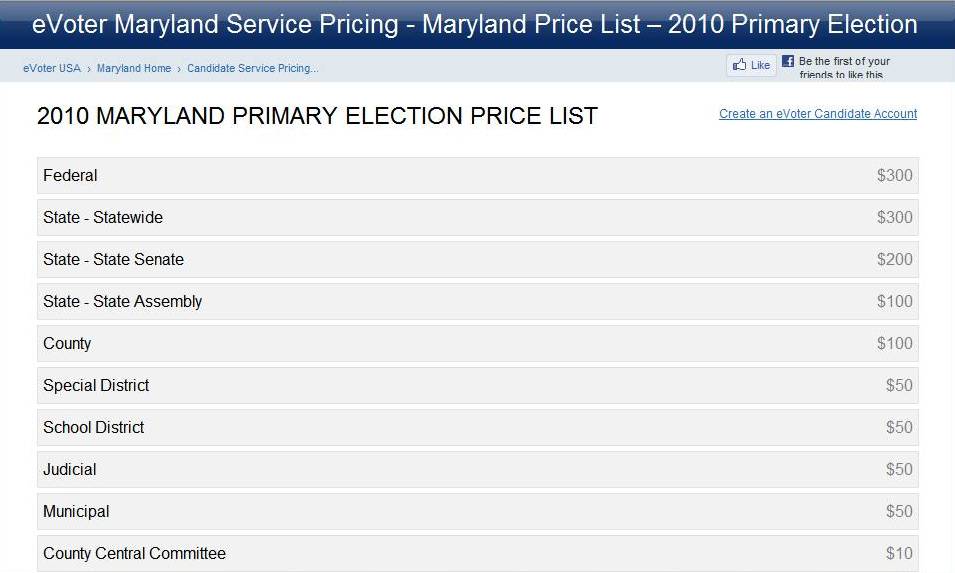Click the Municipal price row
Viewport: 955px width, 573px height.
click(x=477, y=511)
